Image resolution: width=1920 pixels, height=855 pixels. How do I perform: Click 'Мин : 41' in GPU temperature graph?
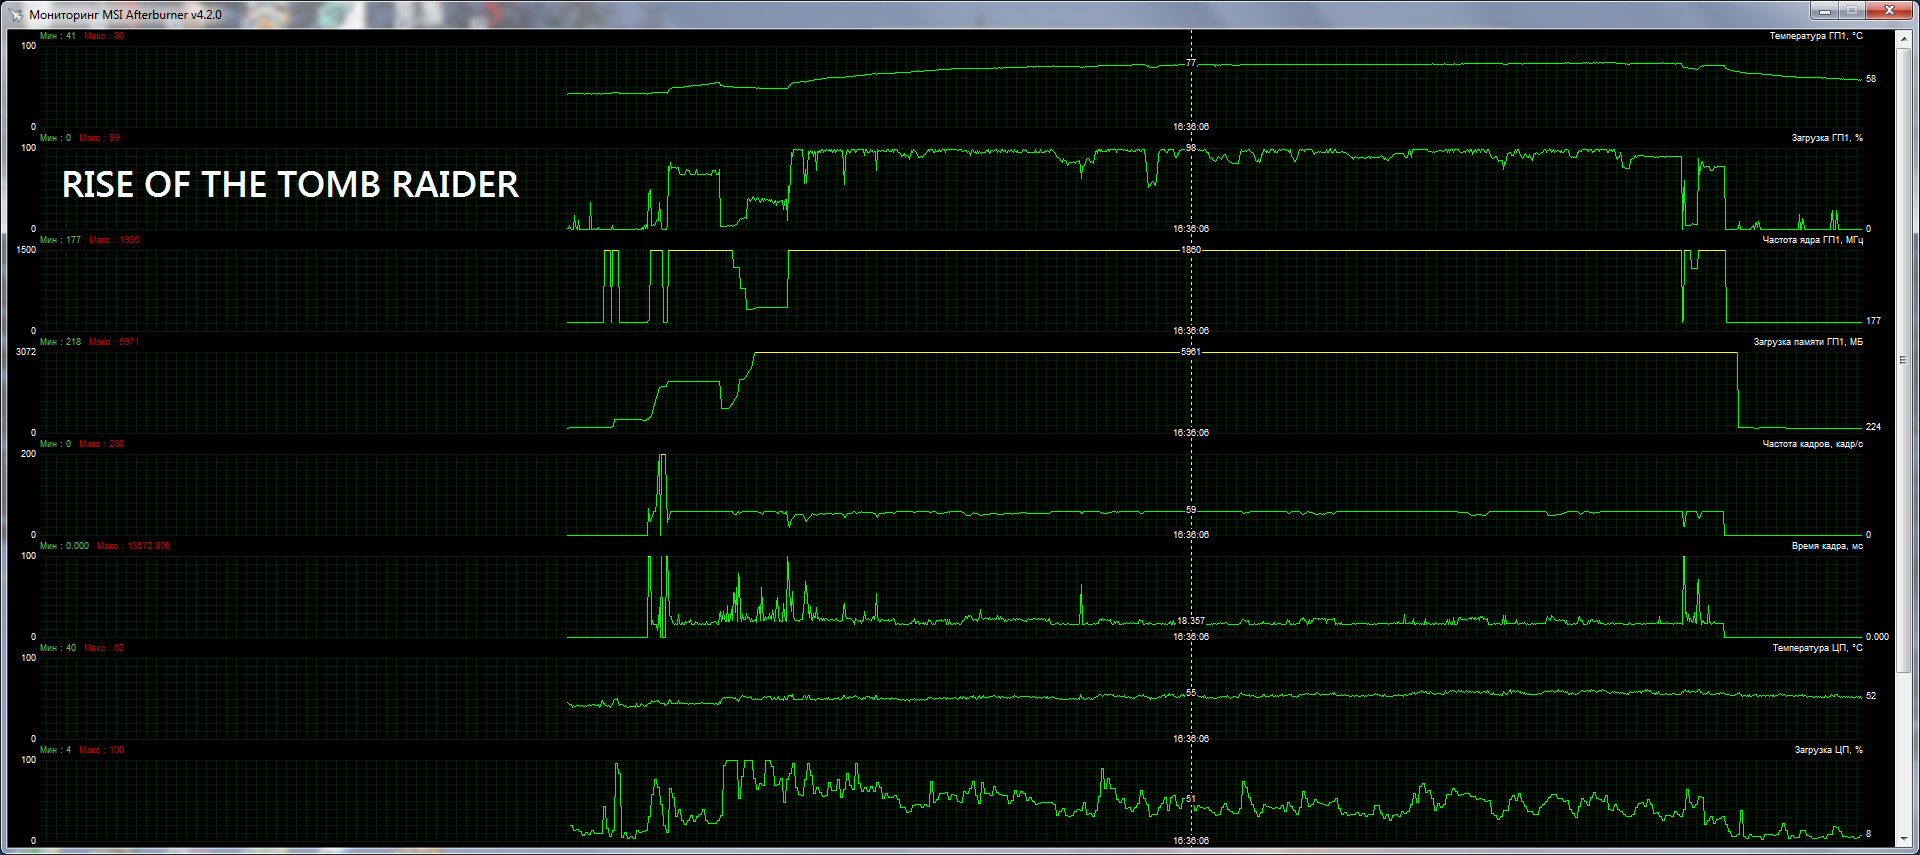[x=58, y=36]
